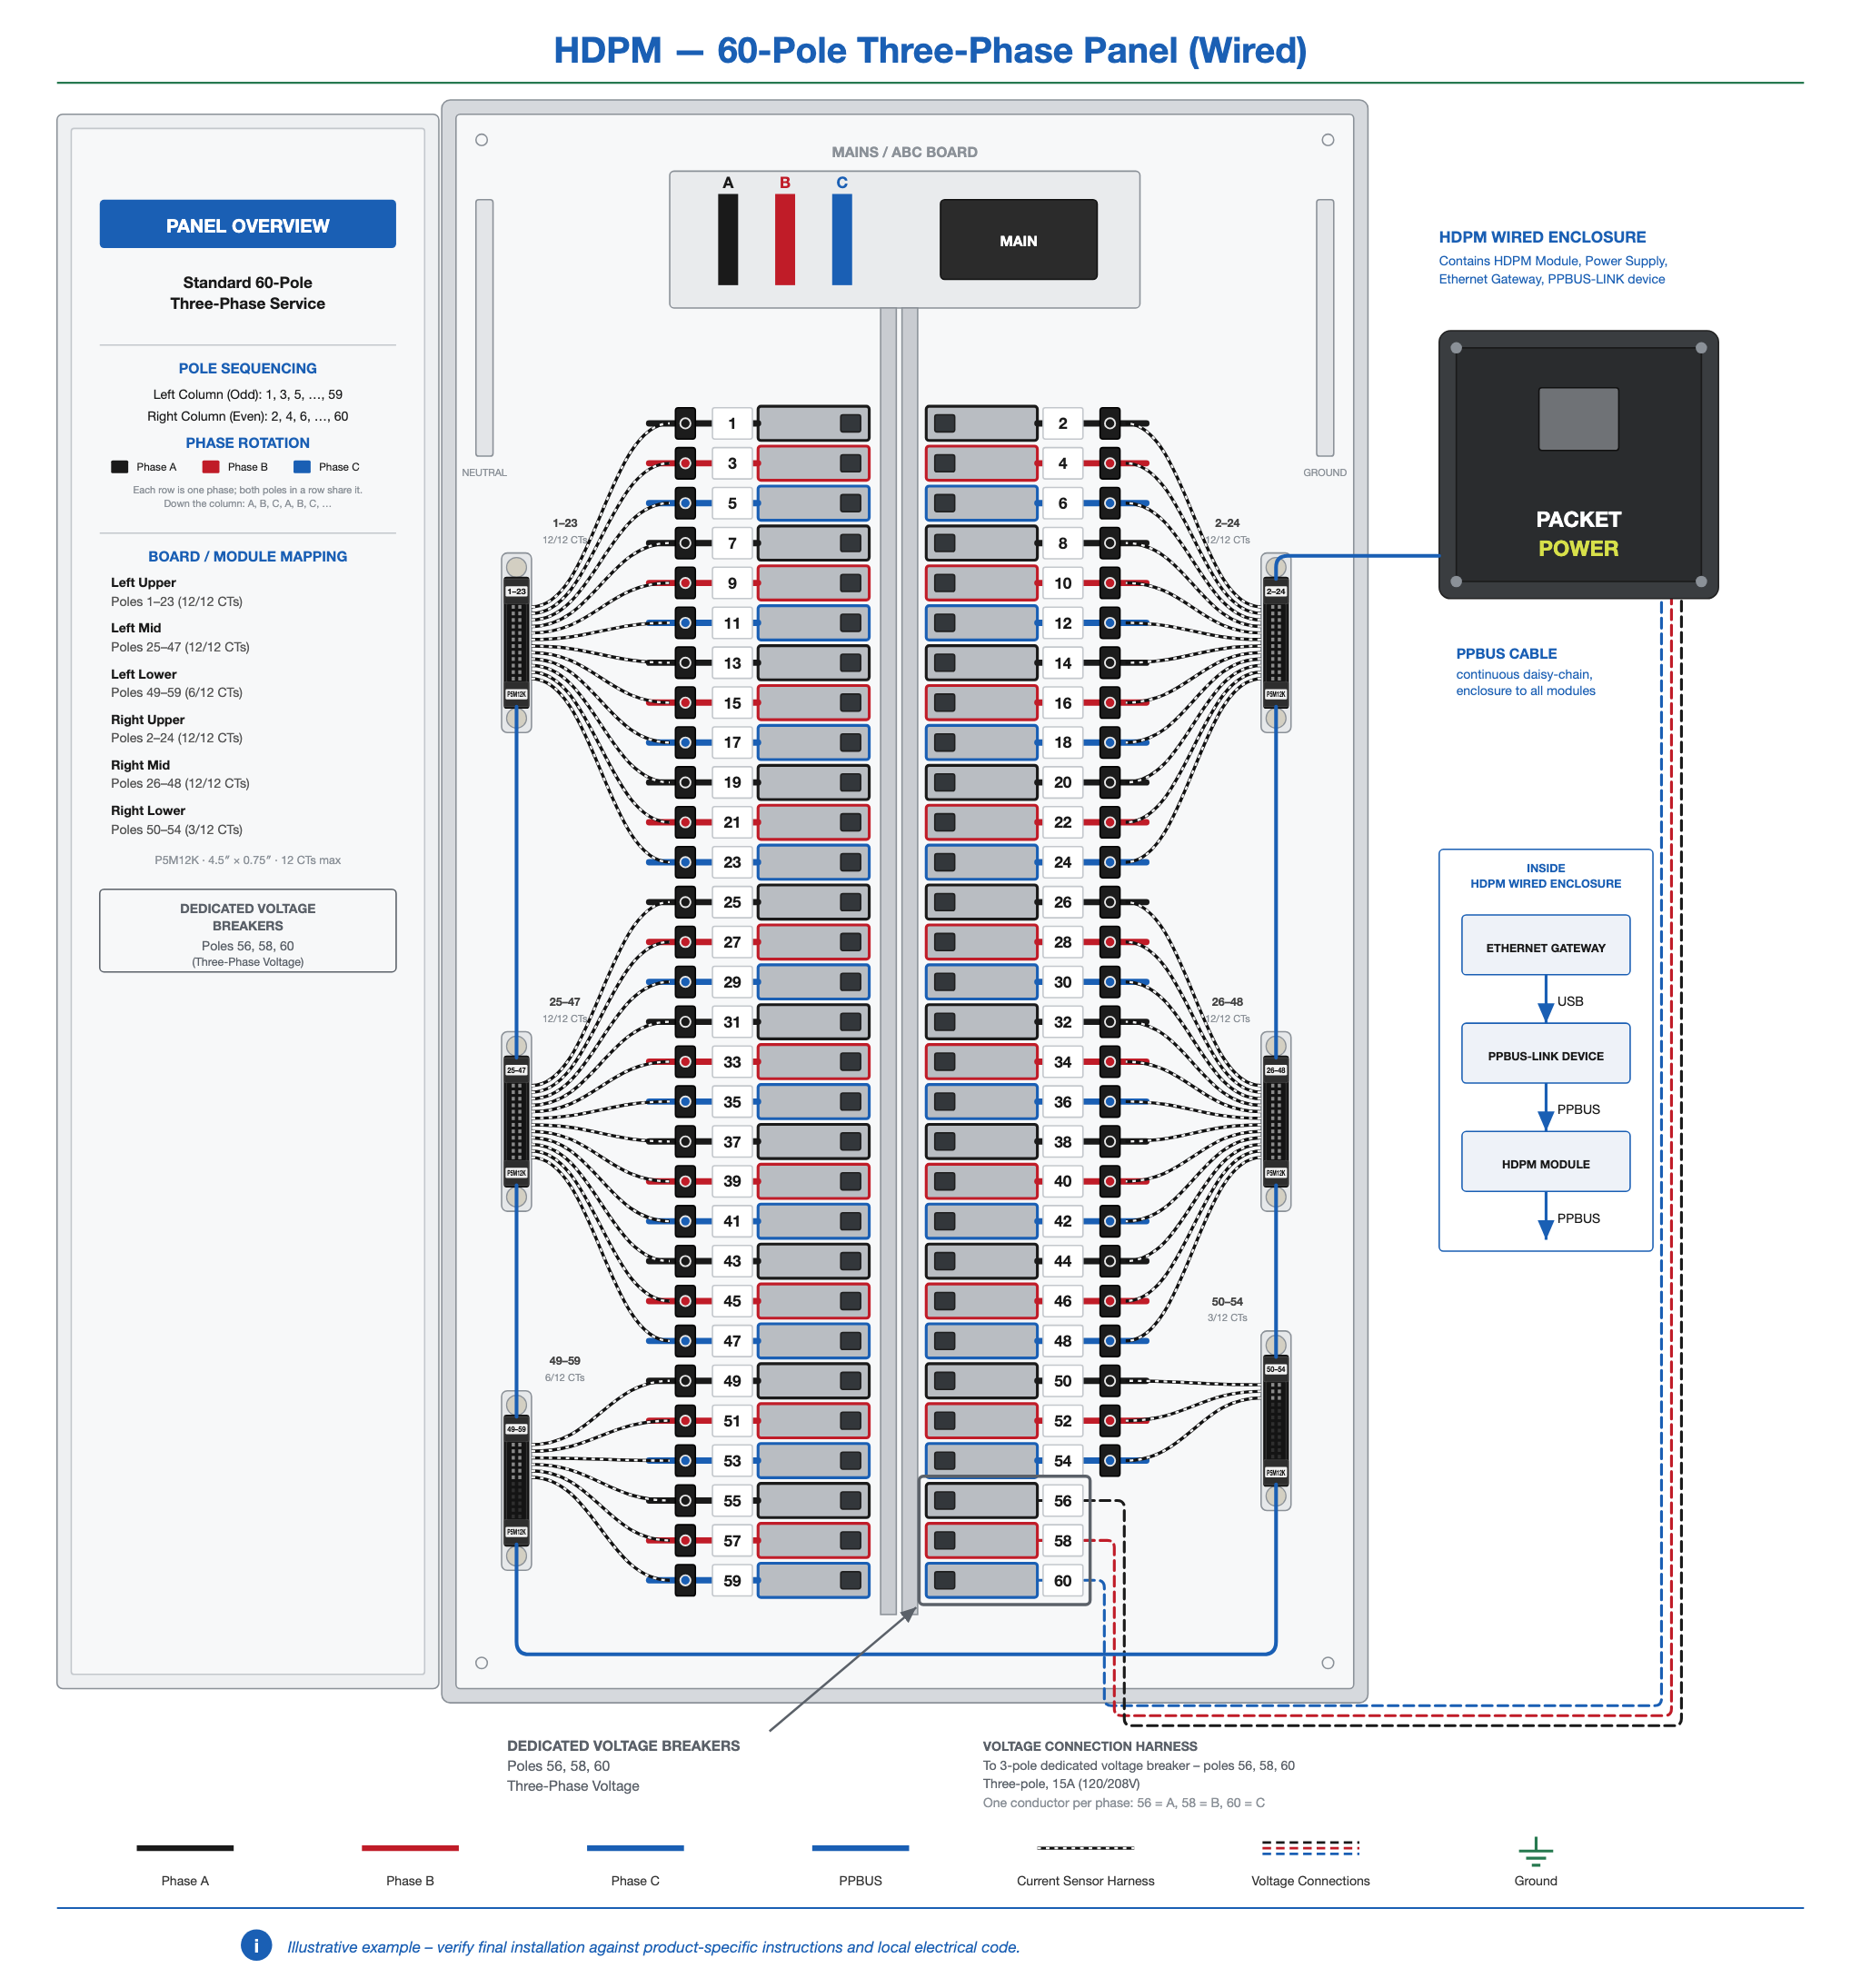Click the black Phase A bus bar

[x=728, y=239]
